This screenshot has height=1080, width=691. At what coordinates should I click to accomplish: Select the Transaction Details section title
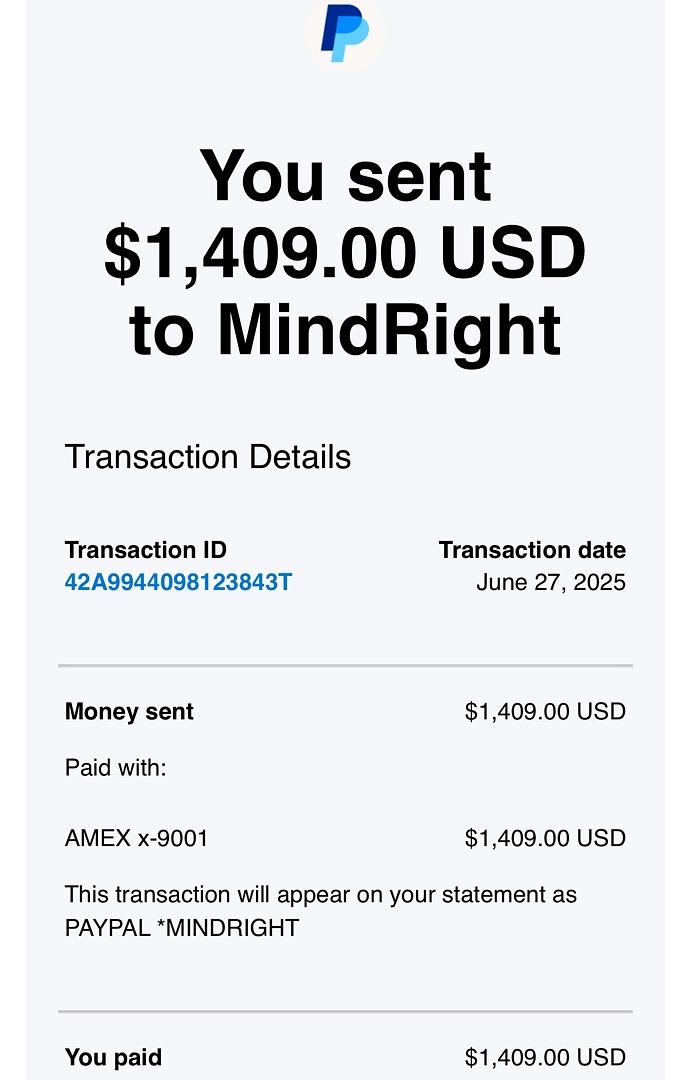[208, 457]
